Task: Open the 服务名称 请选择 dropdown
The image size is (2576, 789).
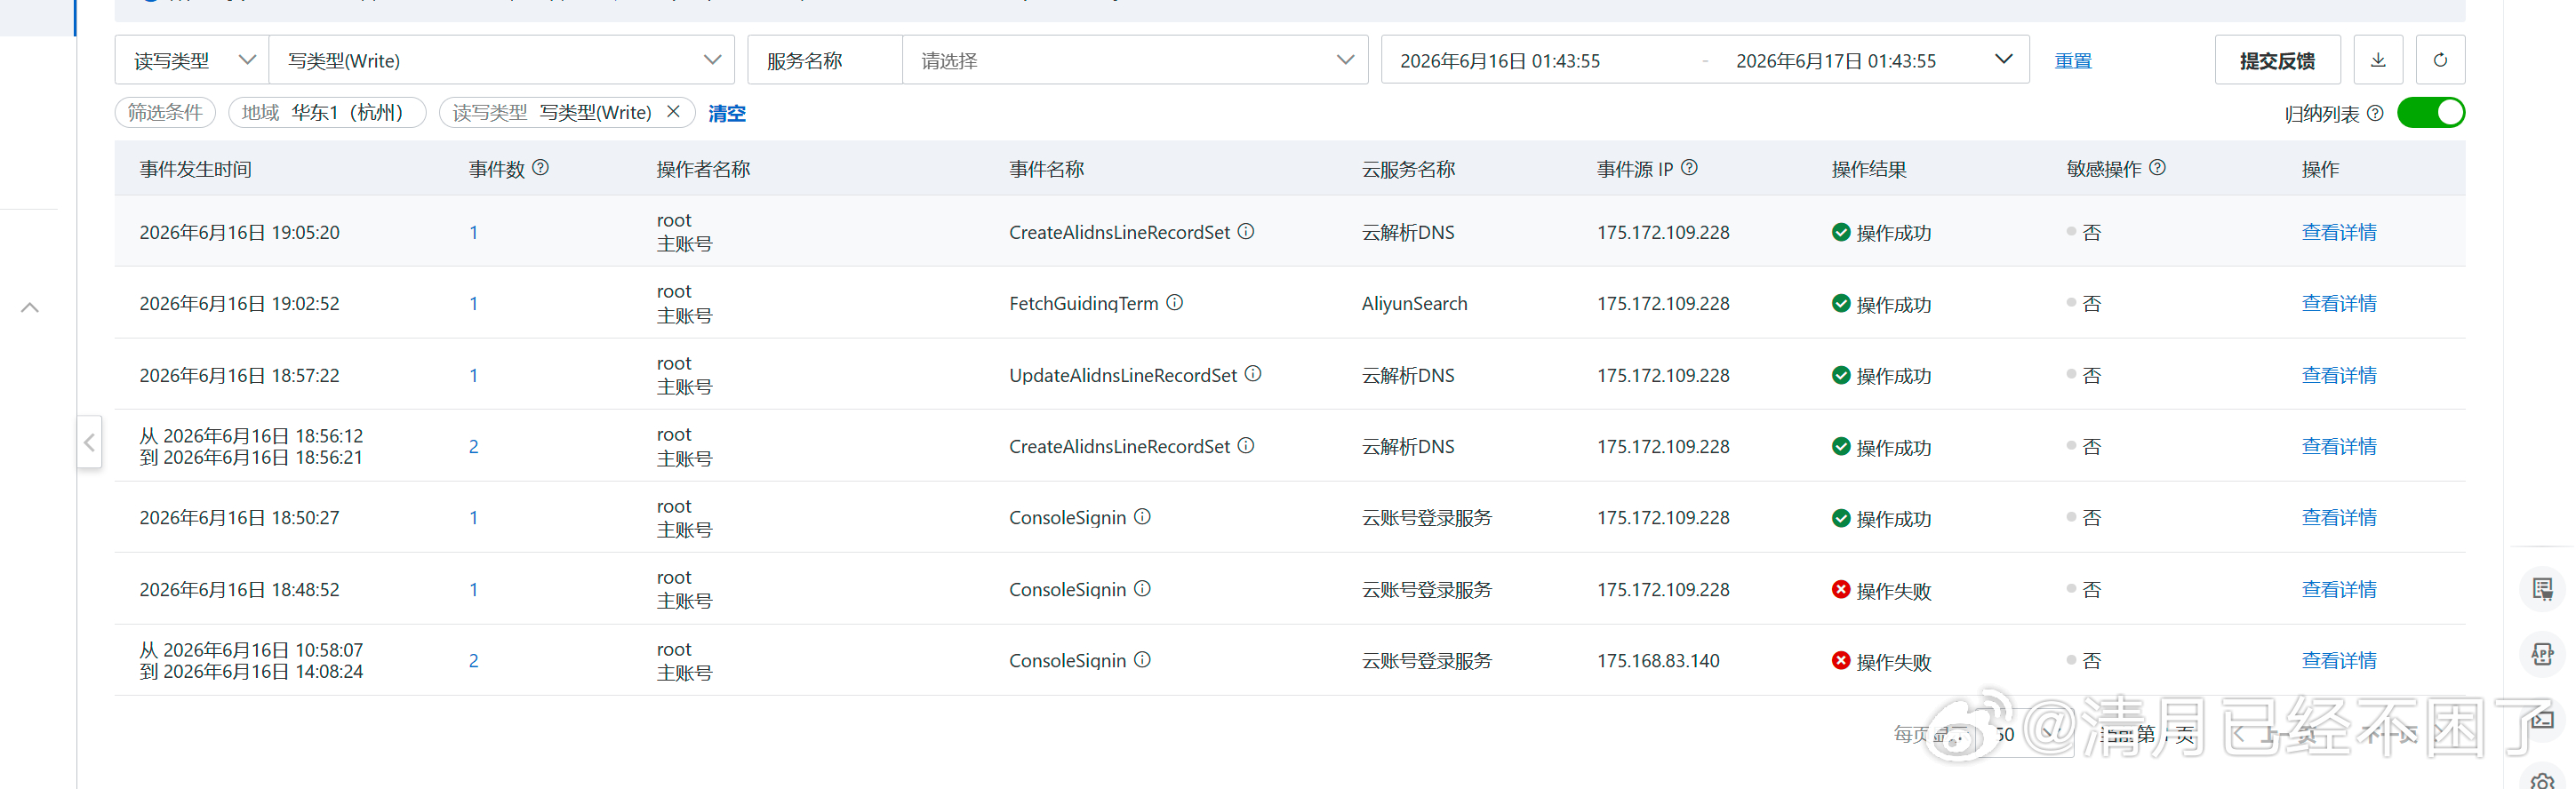Action: 1135,60
